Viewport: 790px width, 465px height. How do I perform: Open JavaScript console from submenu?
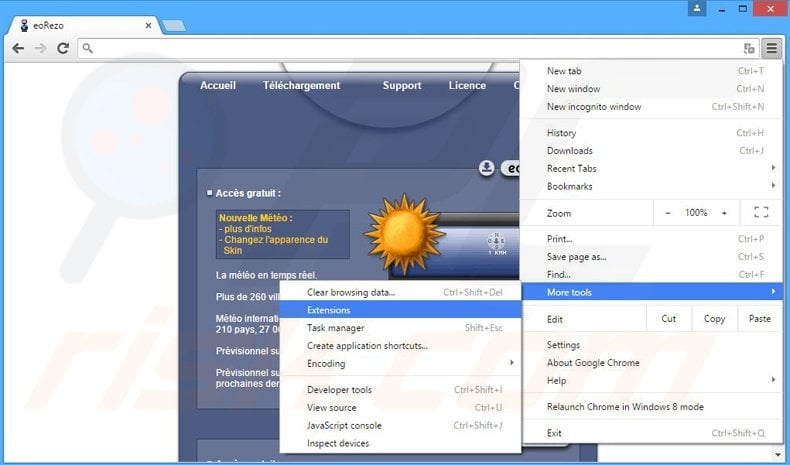401,426
